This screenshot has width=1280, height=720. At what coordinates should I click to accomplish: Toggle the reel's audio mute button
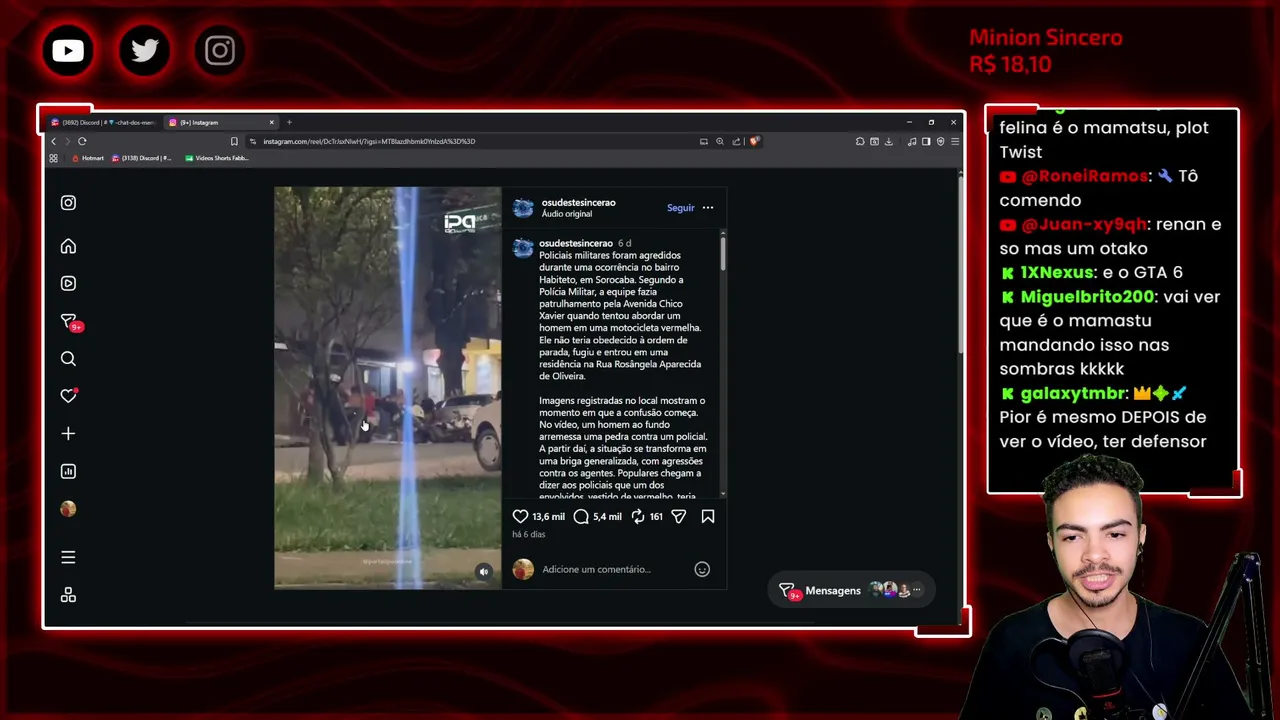point(484,572)
